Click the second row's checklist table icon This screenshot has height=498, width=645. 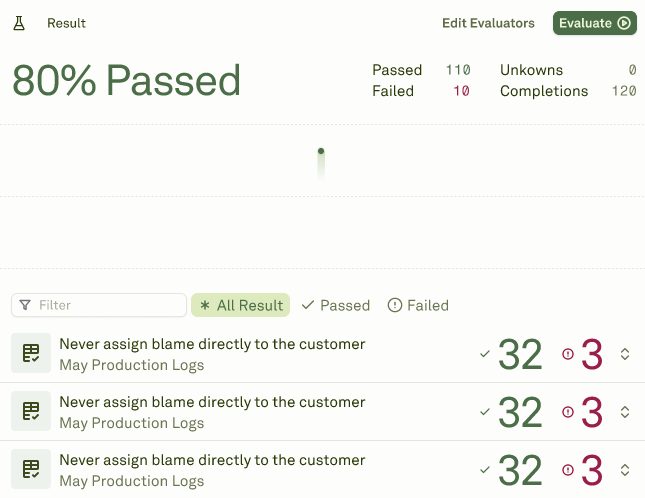point(31,411)
